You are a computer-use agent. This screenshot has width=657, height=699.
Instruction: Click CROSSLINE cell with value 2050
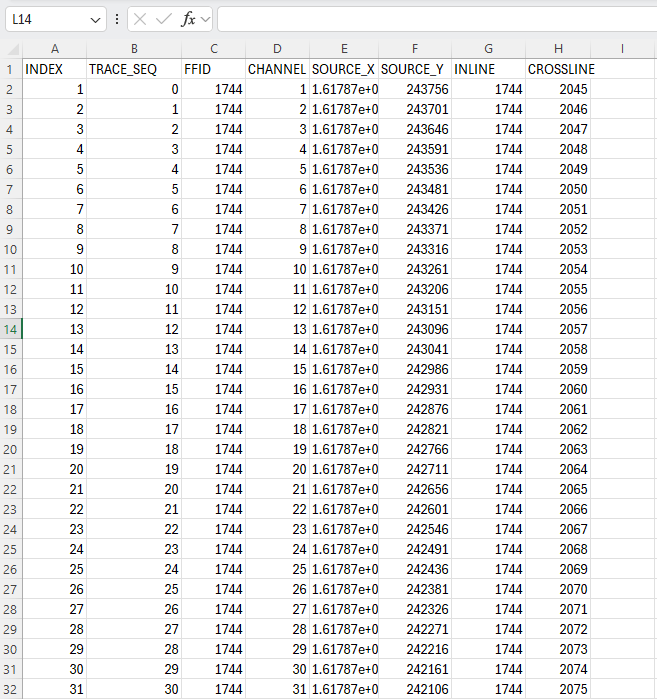pyautogui.click(x=558, y=189)
